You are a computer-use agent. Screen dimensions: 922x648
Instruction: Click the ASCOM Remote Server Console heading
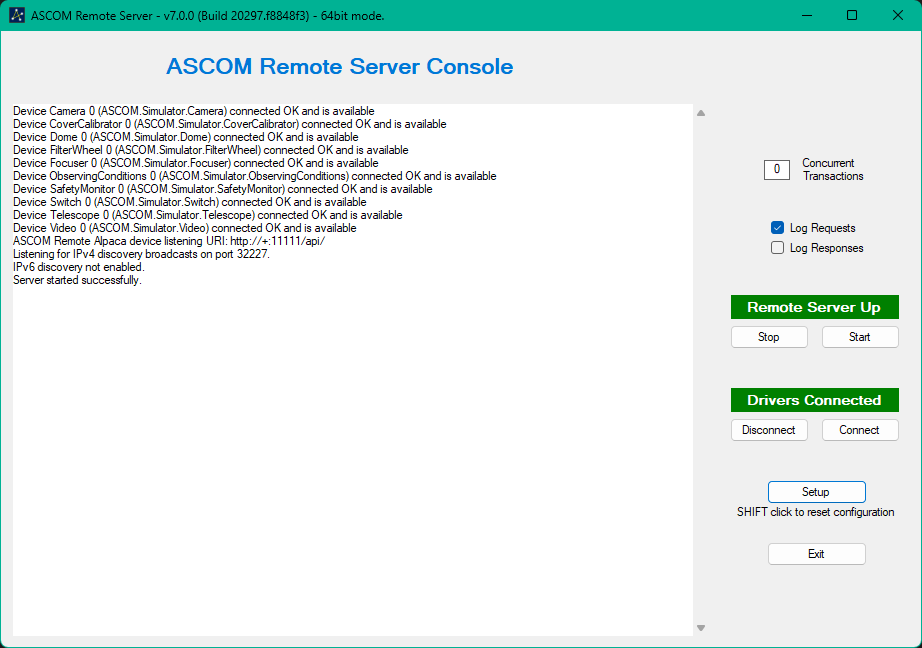pos(339,67)
